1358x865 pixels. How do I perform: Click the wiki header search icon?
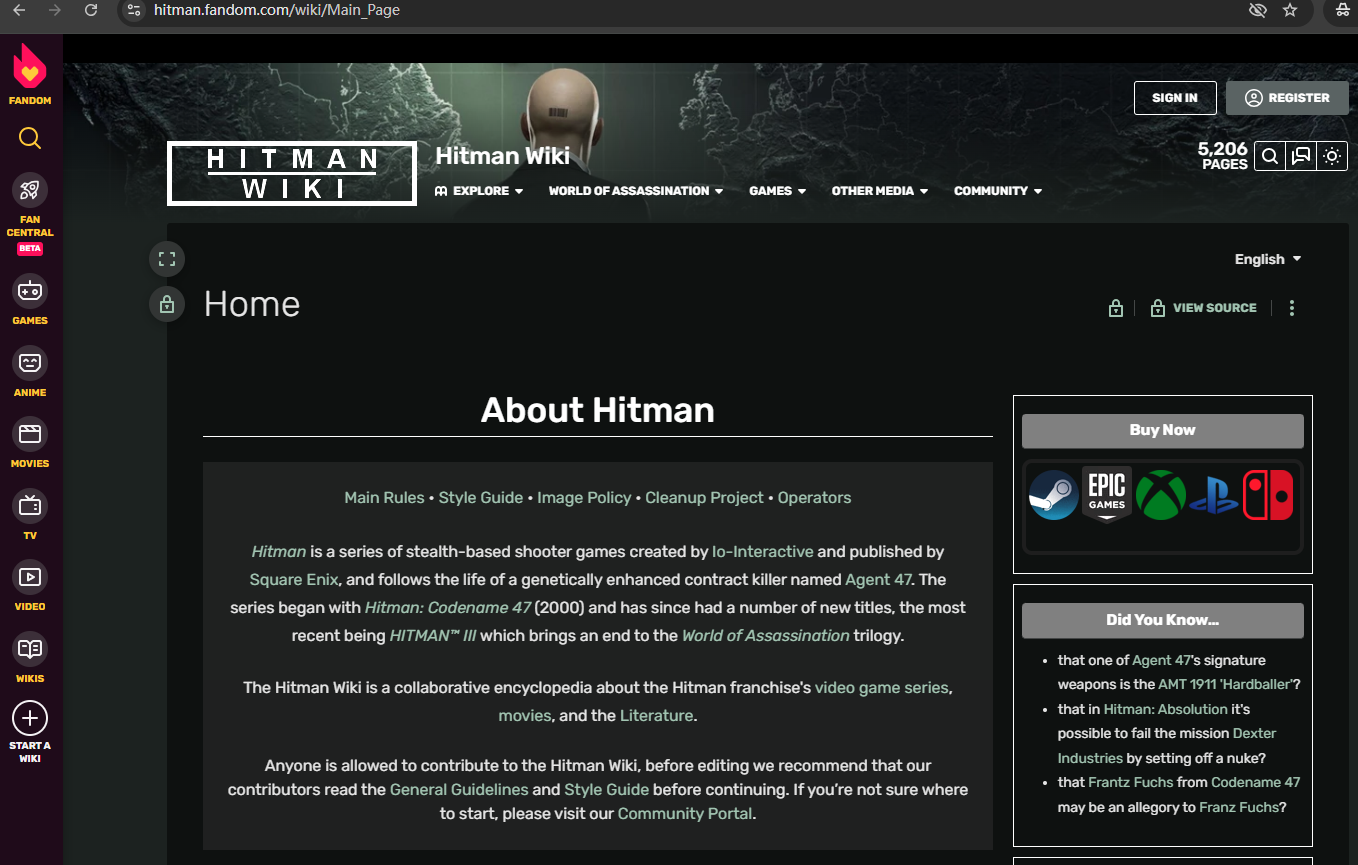click(x=1269, y=156)
